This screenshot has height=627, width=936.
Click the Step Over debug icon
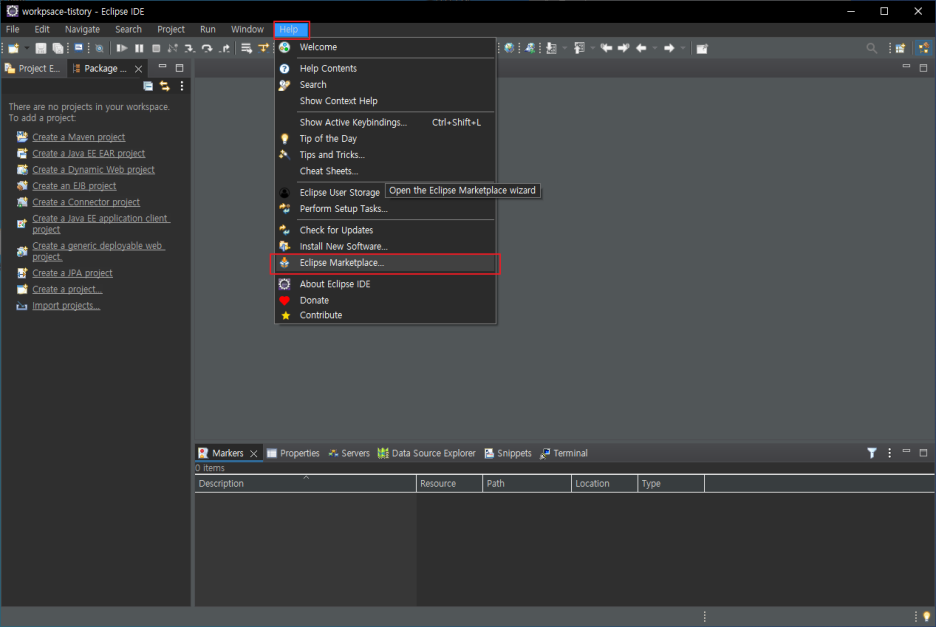(207, 48)
